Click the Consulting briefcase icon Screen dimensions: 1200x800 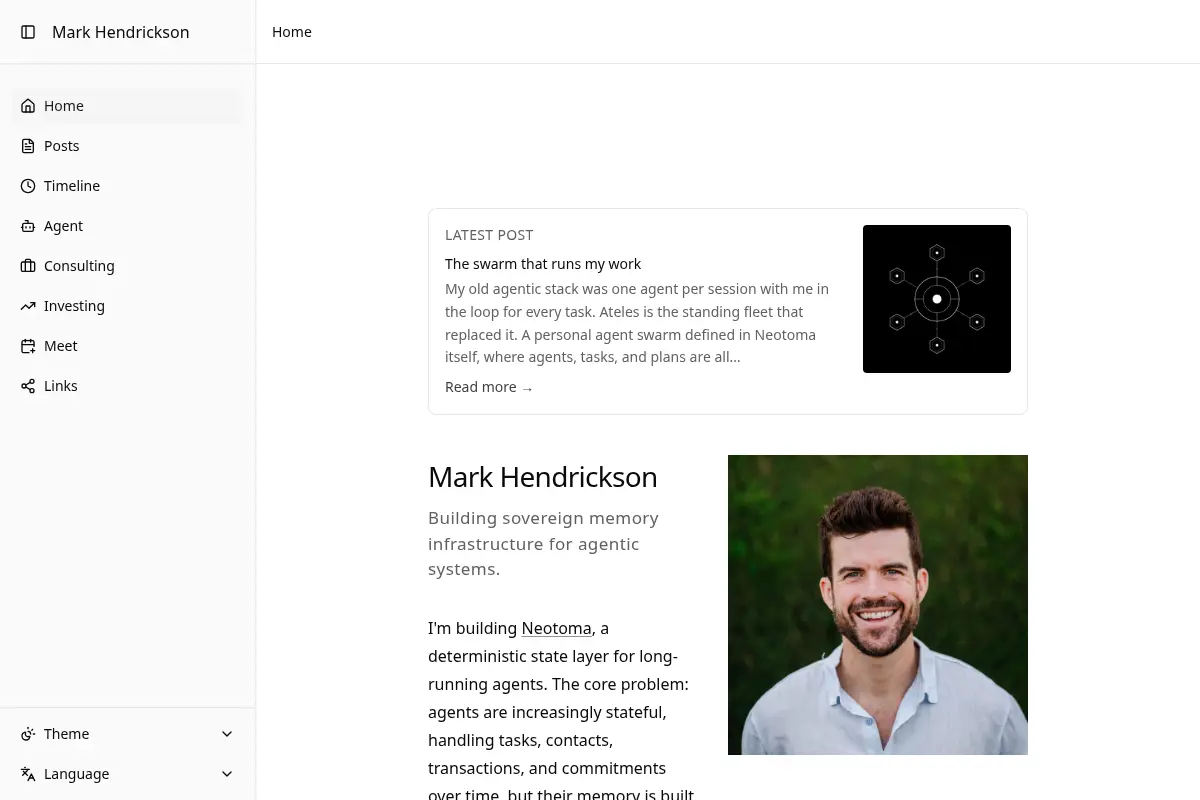(x=28, y=266)
